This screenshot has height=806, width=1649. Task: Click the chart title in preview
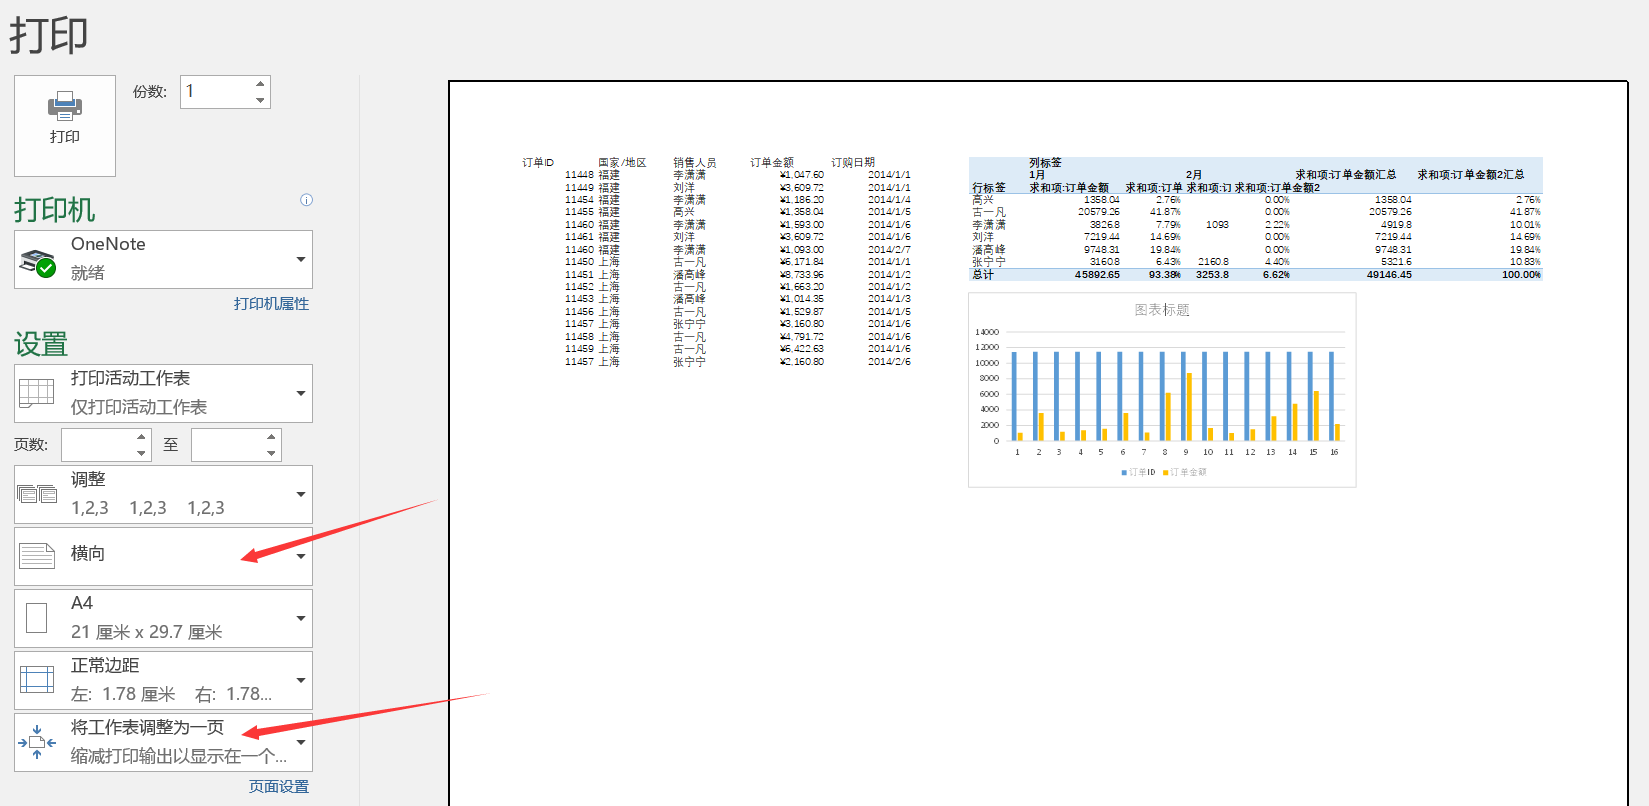point(1162,310)
